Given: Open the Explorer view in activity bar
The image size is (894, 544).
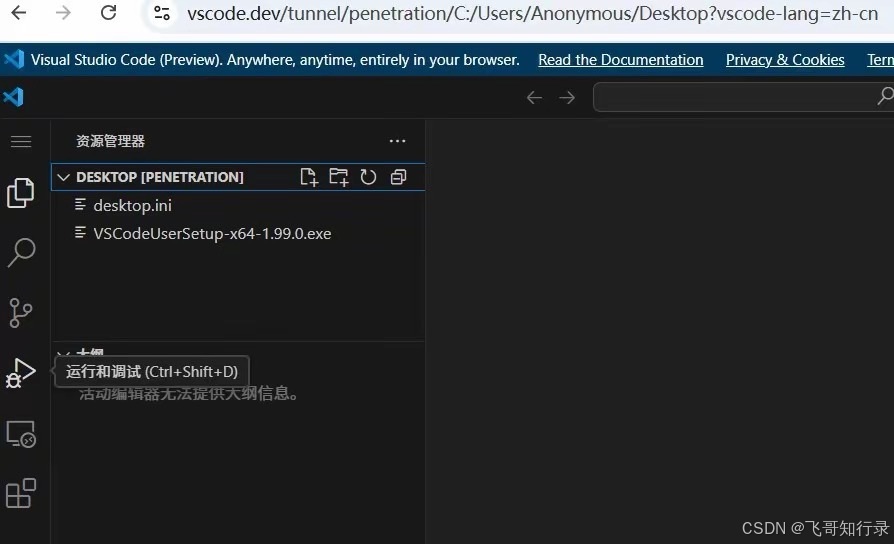Looking at the screenshot, I should tap(21, 192).
